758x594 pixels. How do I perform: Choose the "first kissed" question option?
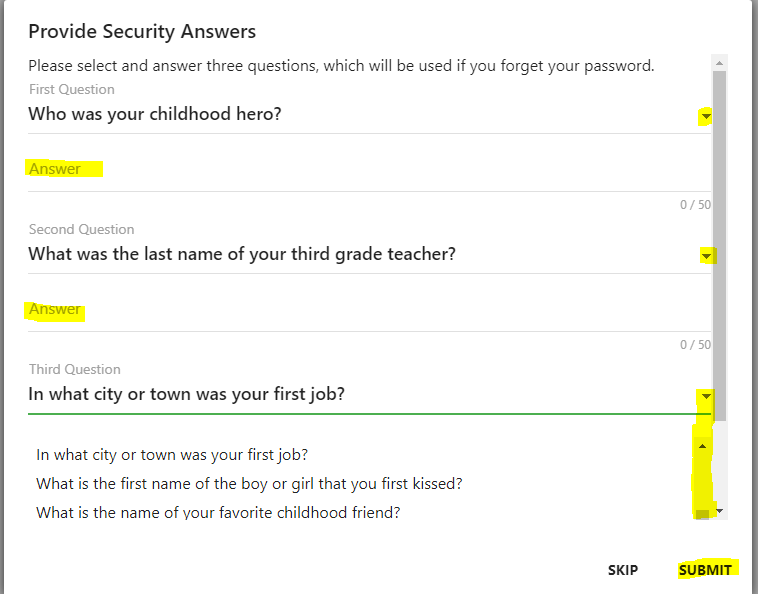click(249, 484)
